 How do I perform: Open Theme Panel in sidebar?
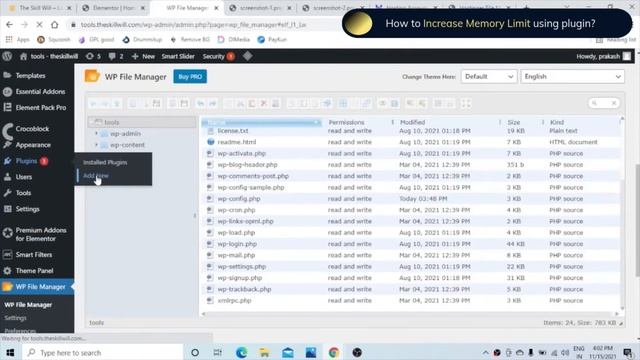click(34, 271)
